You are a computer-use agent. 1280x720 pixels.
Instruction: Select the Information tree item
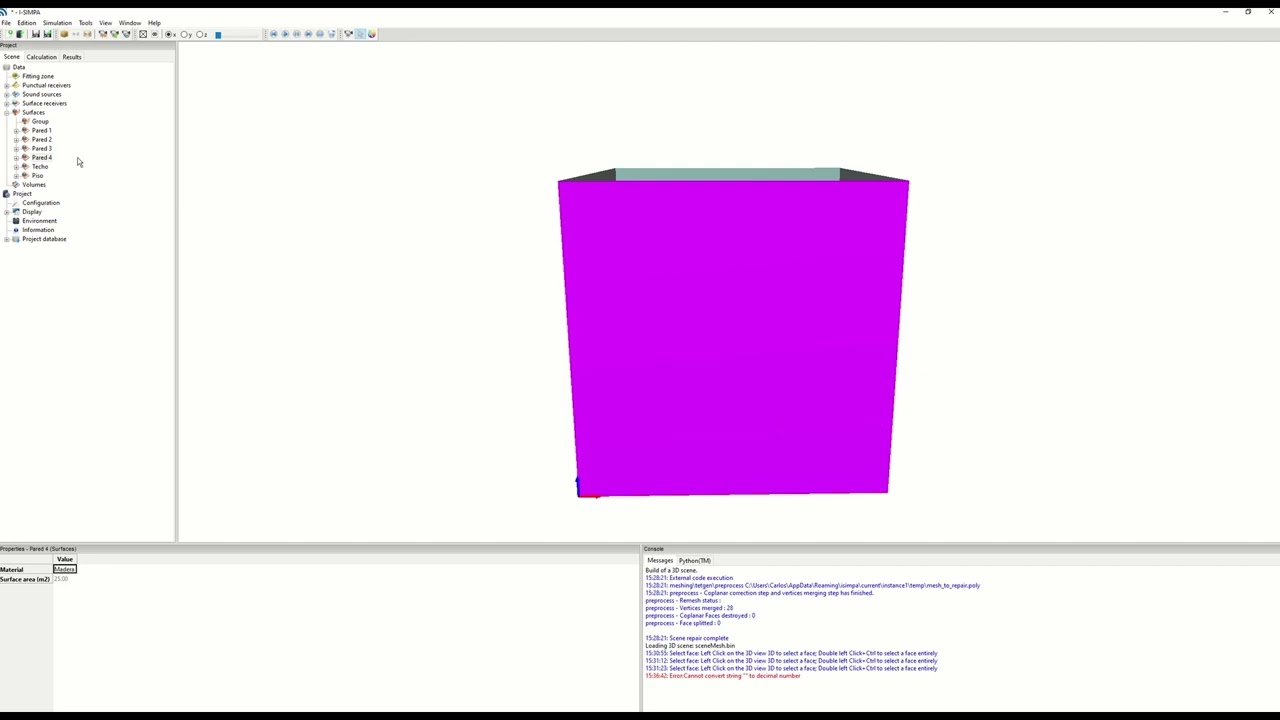pyautogui.click(x=38, y=230)
